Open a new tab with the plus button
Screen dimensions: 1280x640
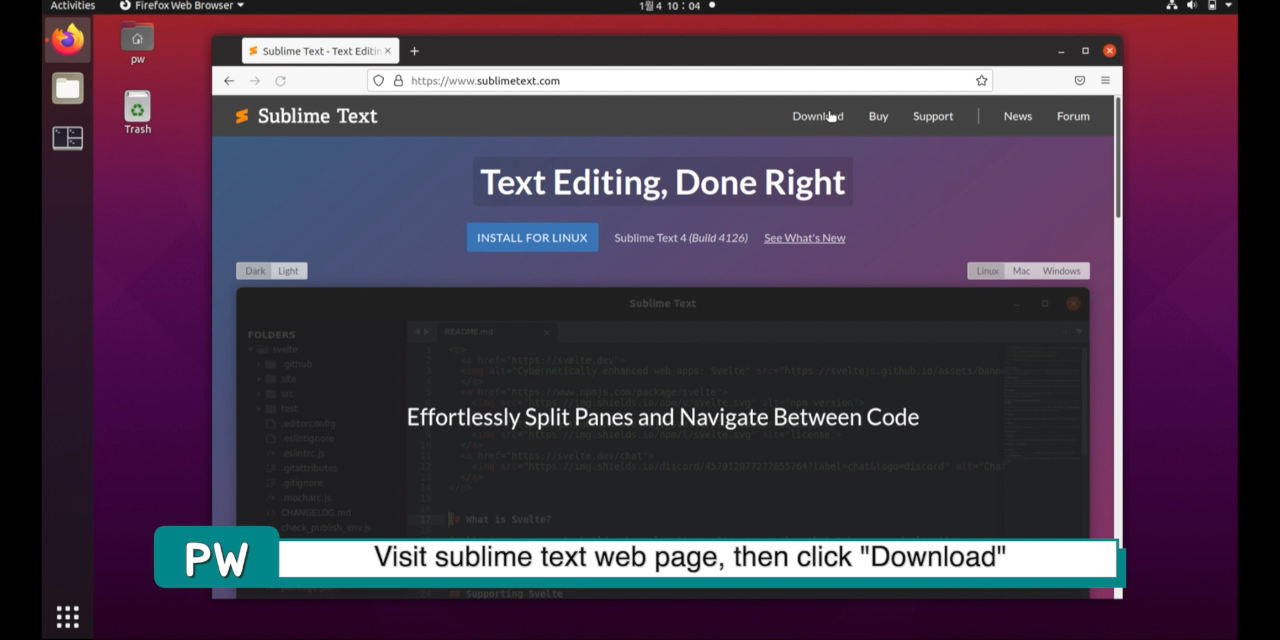point(414,51)
